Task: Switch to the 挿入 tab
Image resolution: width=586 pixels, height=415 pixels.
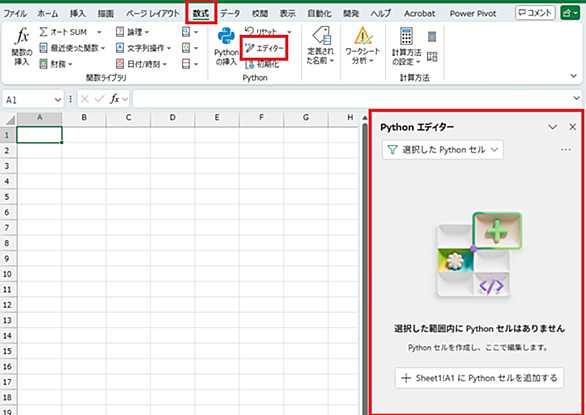Action: pyautogui.click(x=78, y=14)
